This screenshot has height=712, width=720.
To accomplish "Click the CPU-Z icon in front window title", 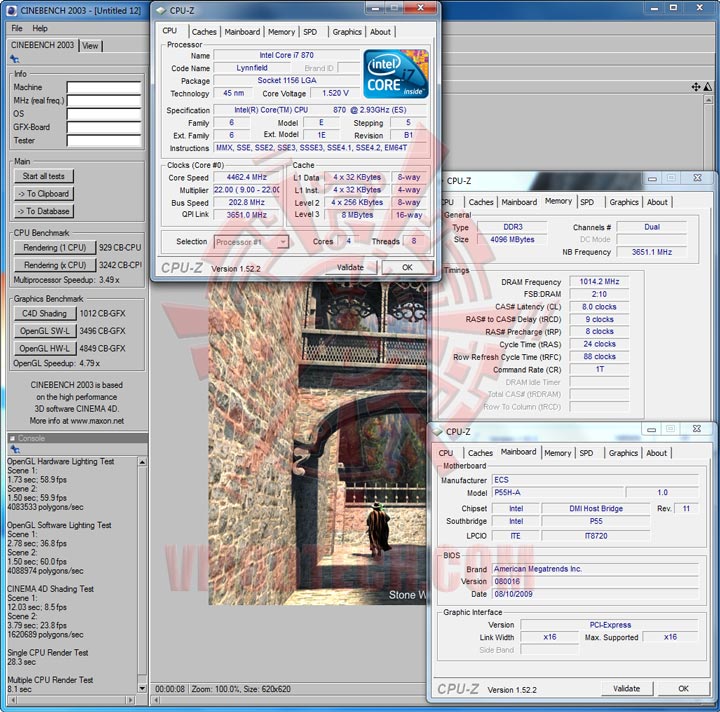I will (161, 10).
